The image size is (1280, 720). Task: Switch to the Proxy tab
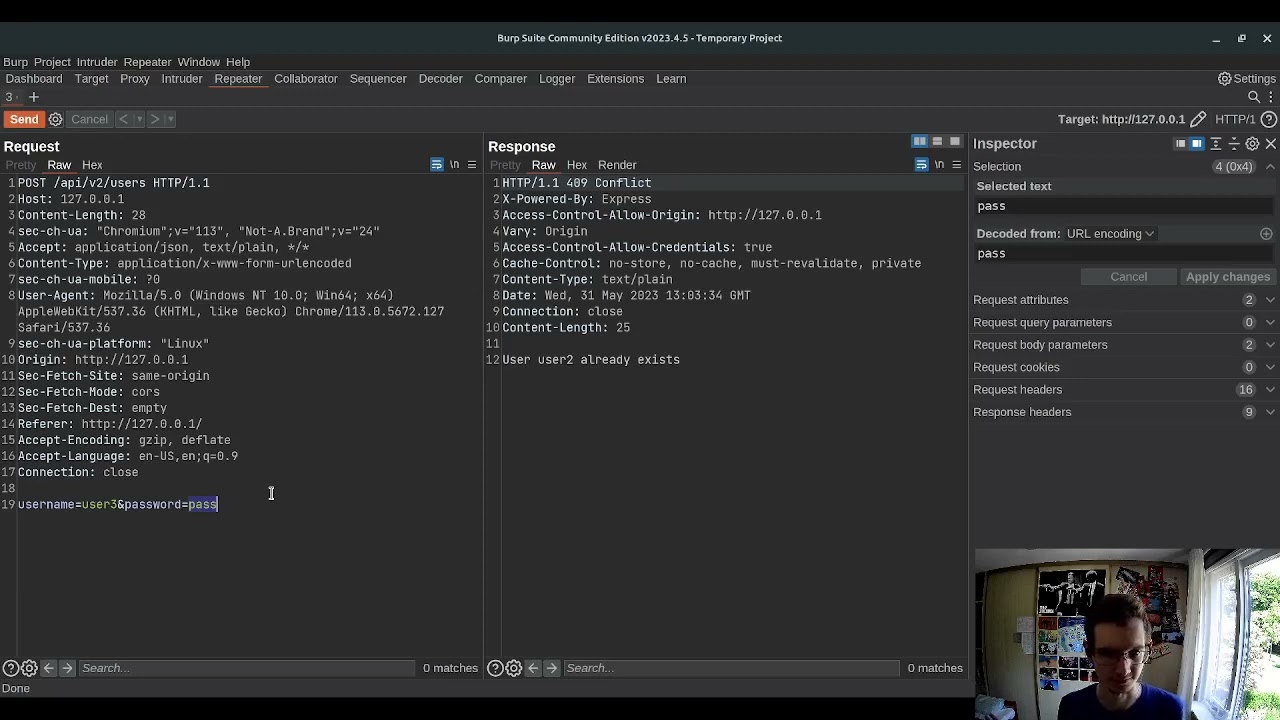[x=134, y=79]
